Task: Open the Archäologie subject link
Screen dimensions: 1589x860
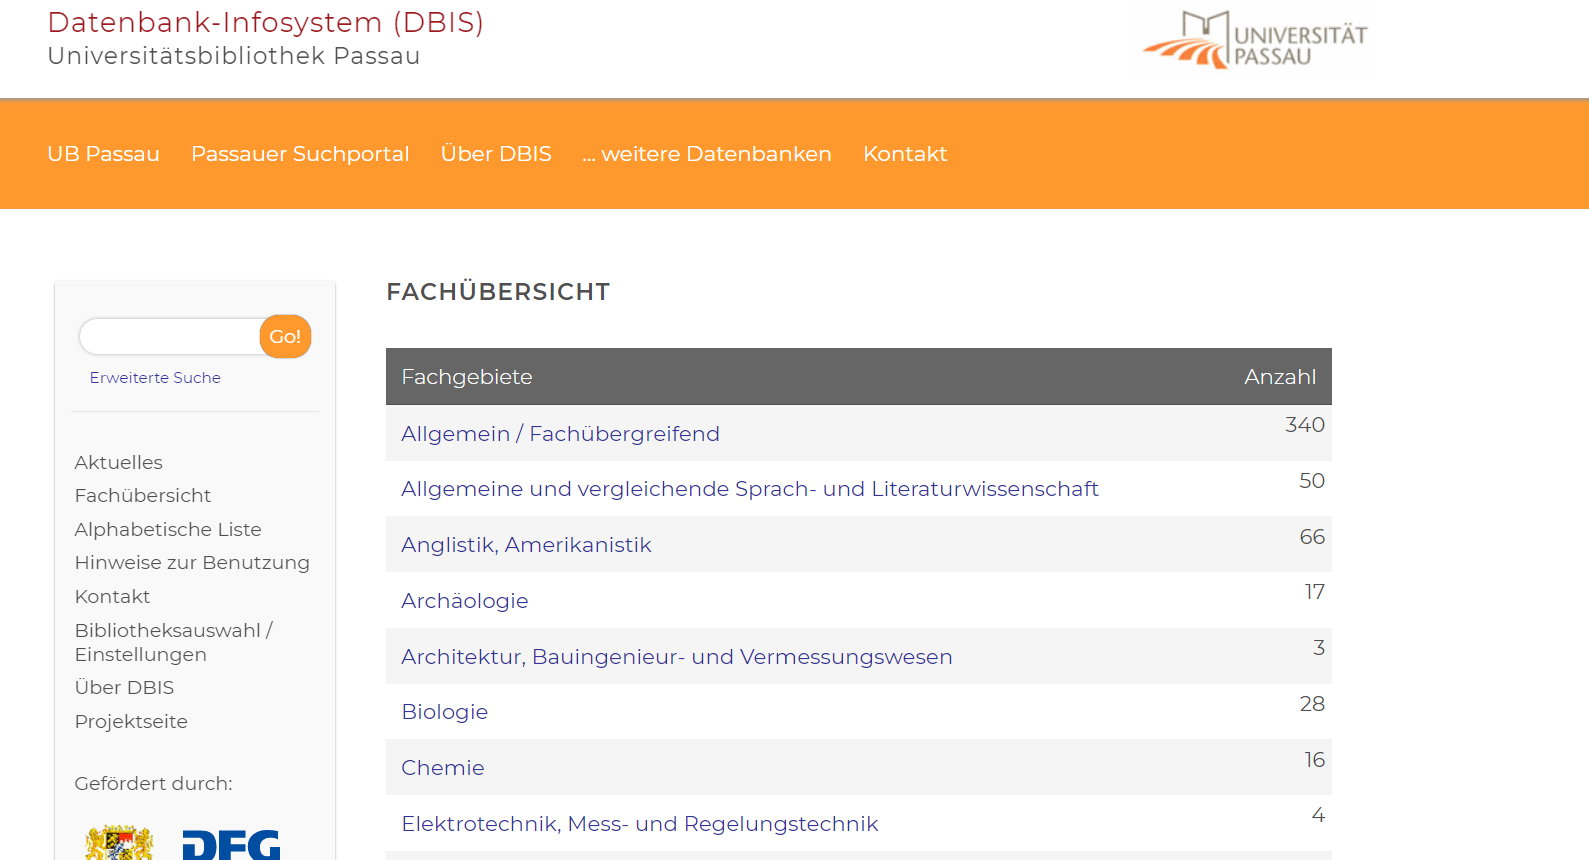Action: tap(464, 601)
